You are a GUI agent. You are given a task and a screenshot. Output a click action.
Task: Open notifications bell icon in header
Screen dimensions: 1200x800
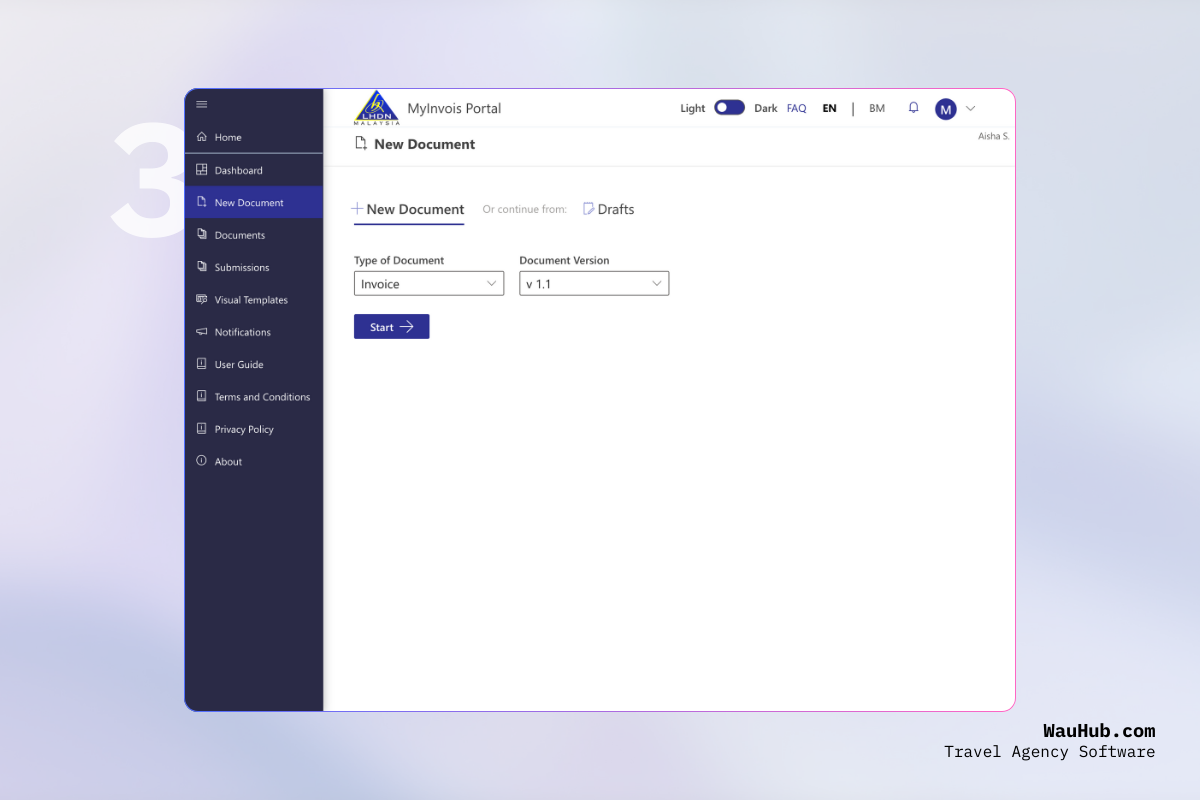(x=913, y=108)
